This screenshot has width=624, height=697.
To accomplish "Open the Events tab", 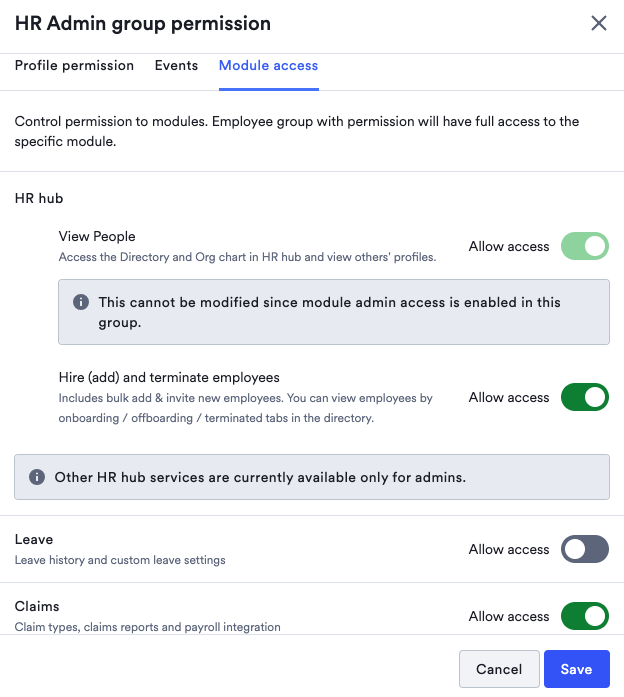I will (x=176, y=65).
